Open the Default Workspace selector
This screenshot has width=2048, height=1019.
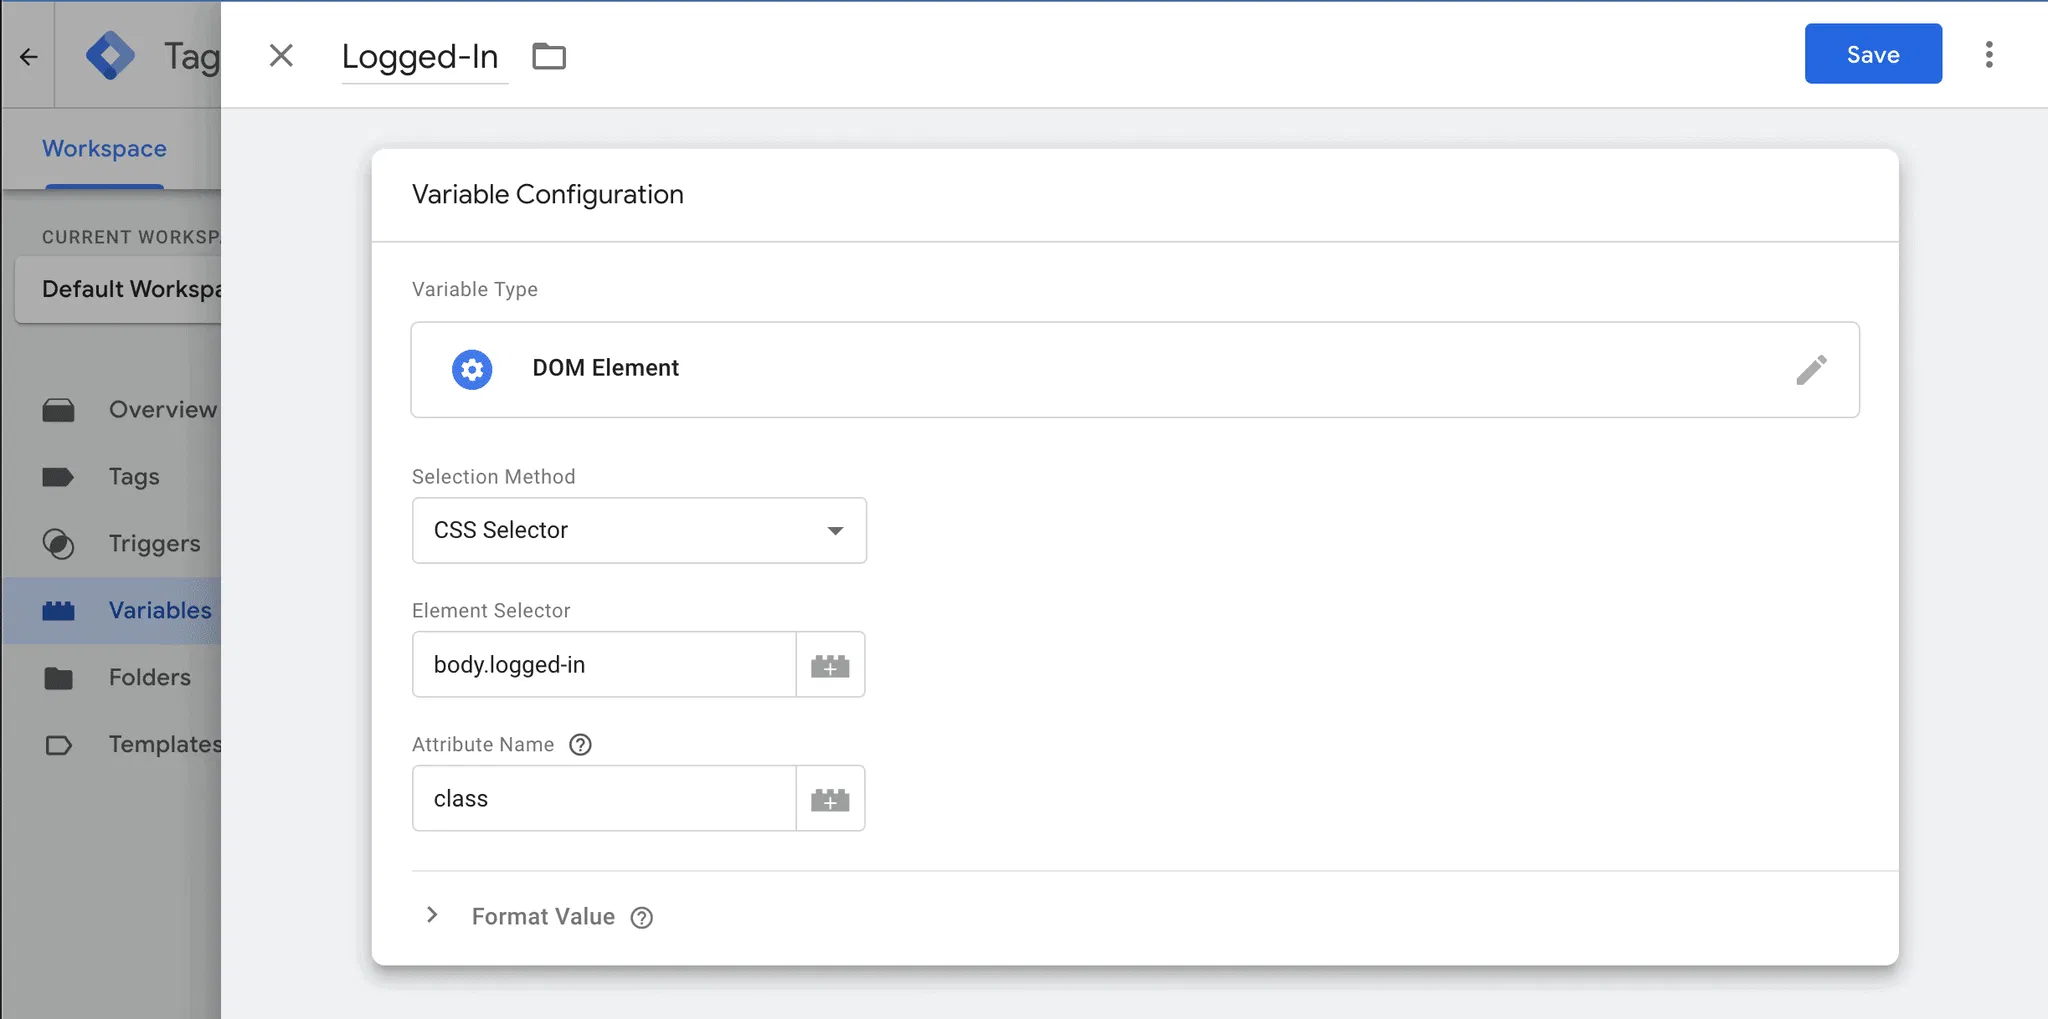[x=120, y=290]
